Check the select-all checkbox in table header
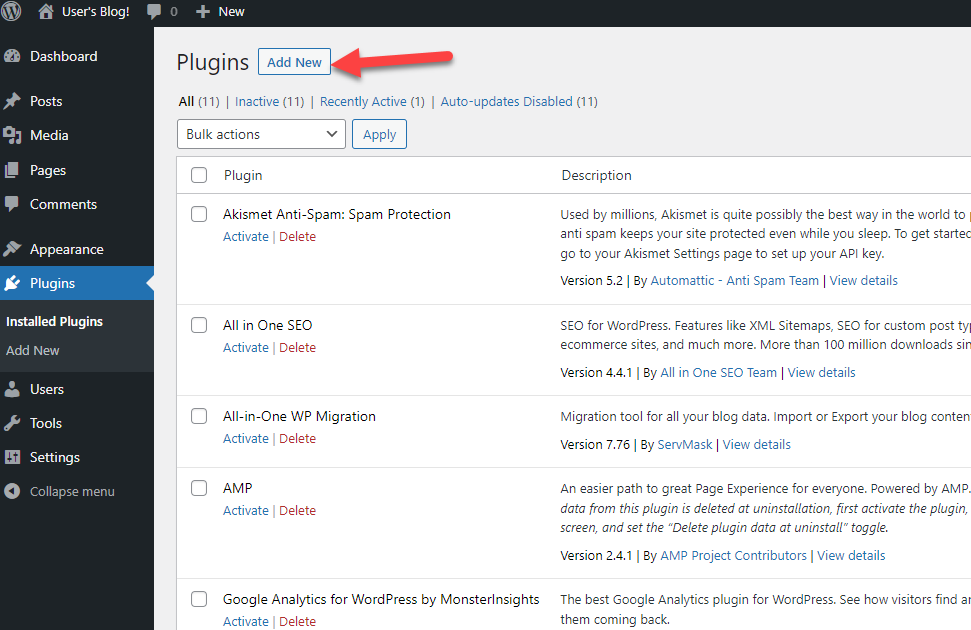Viewport: 971px width, 630px height. click(199, 175)
